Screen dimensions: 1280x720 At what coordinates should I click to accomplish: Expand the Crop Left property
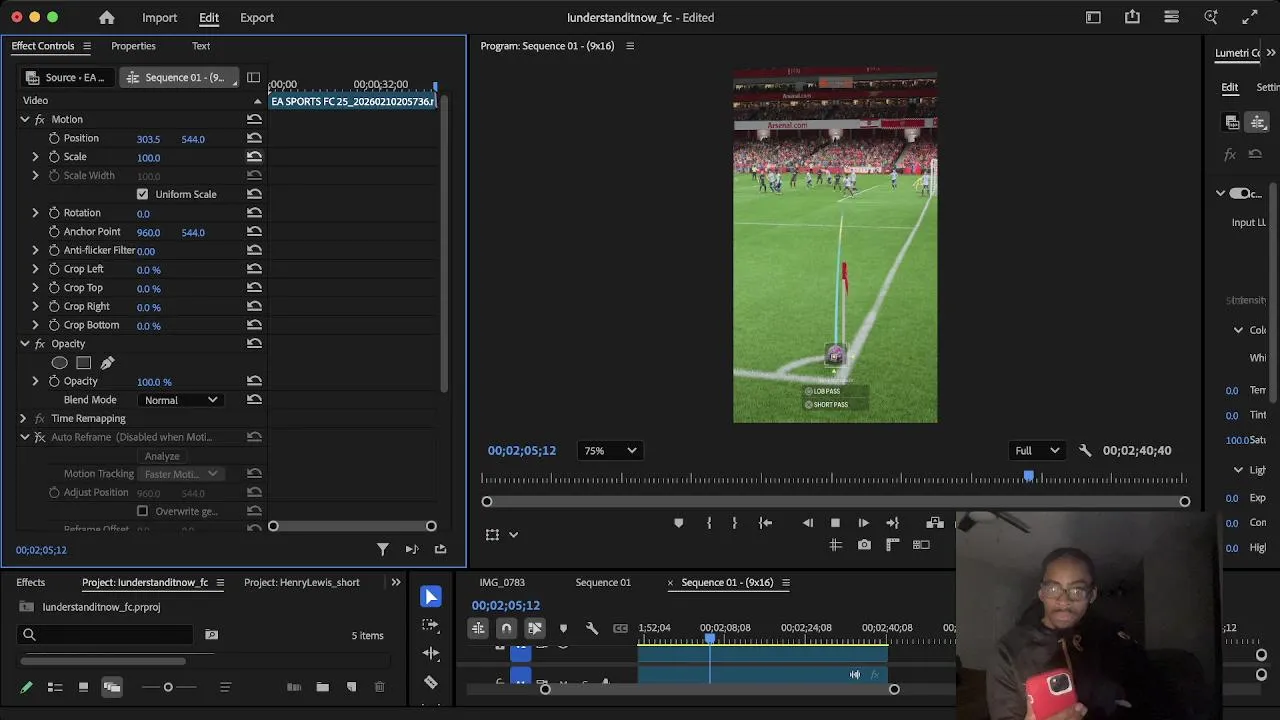tap(35, 269)
